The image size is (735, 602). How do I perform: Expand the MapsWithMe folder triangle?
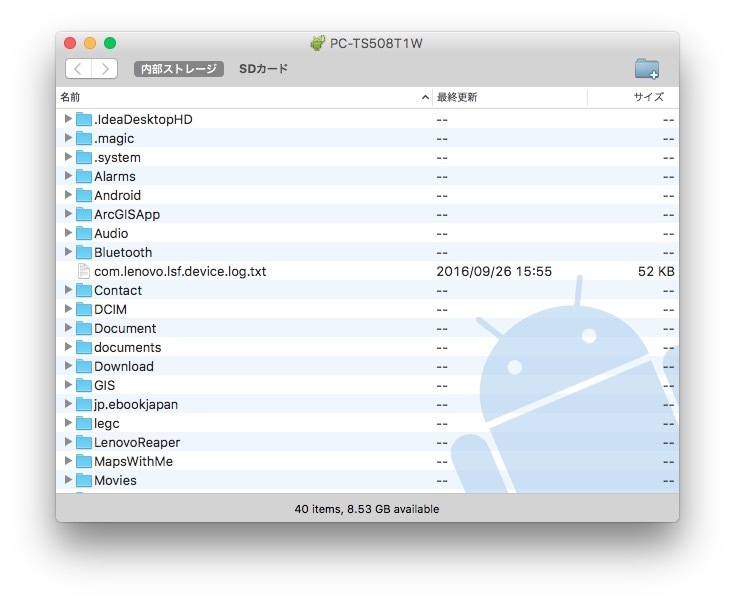coord(68,461)
